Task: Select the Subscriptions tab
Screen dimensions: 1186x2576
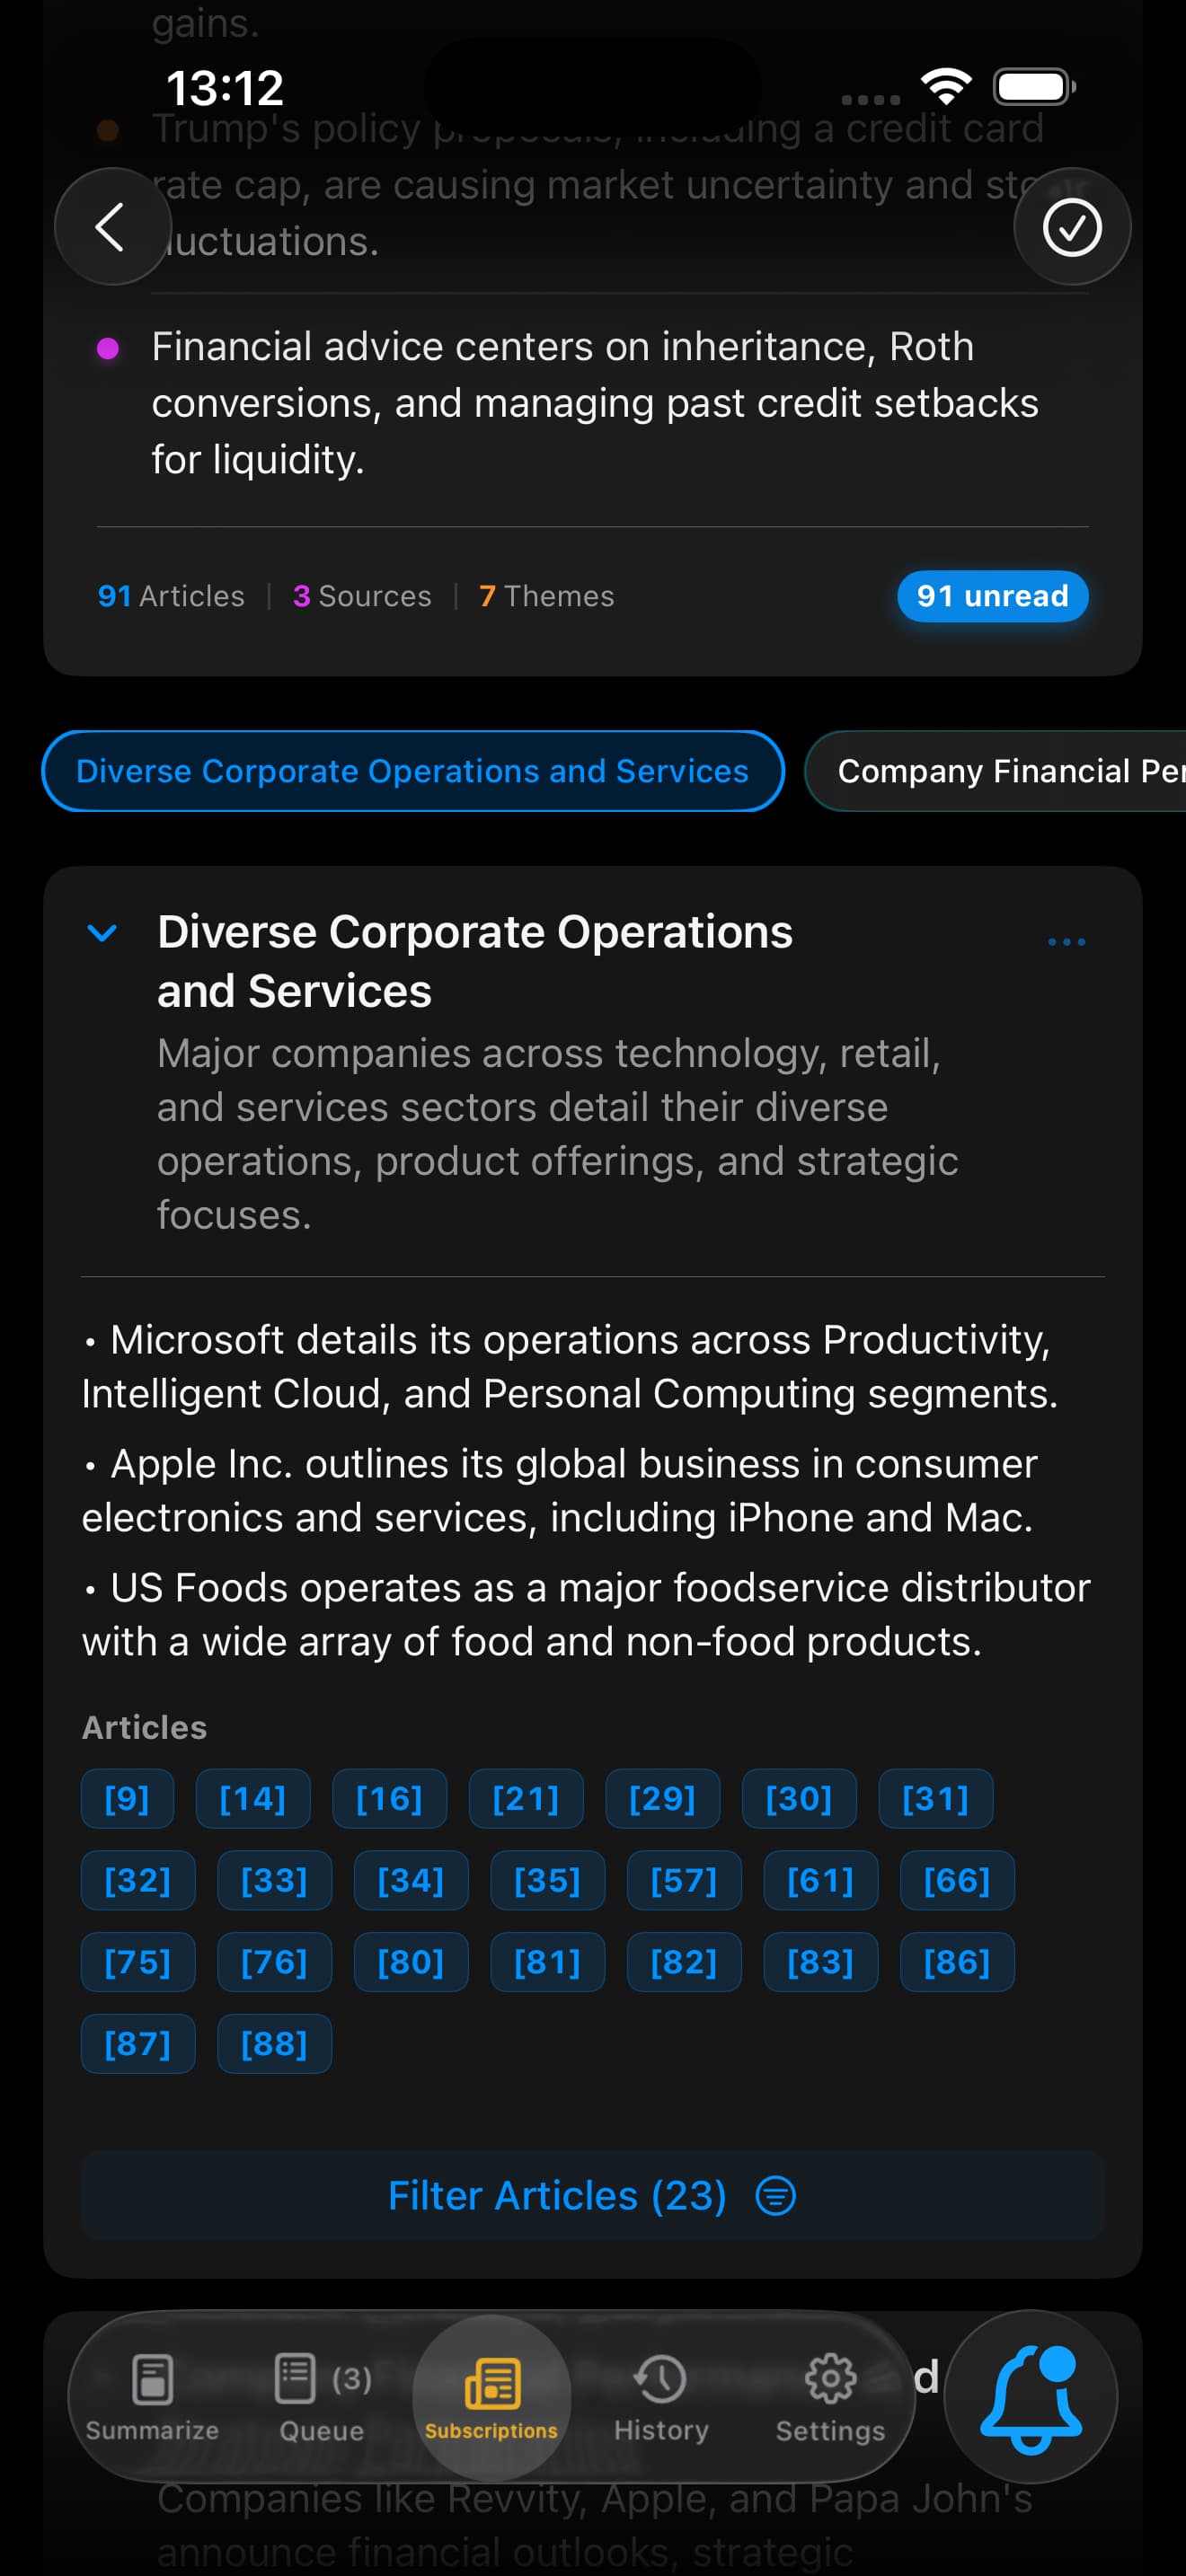Action: pos(491,2396)
